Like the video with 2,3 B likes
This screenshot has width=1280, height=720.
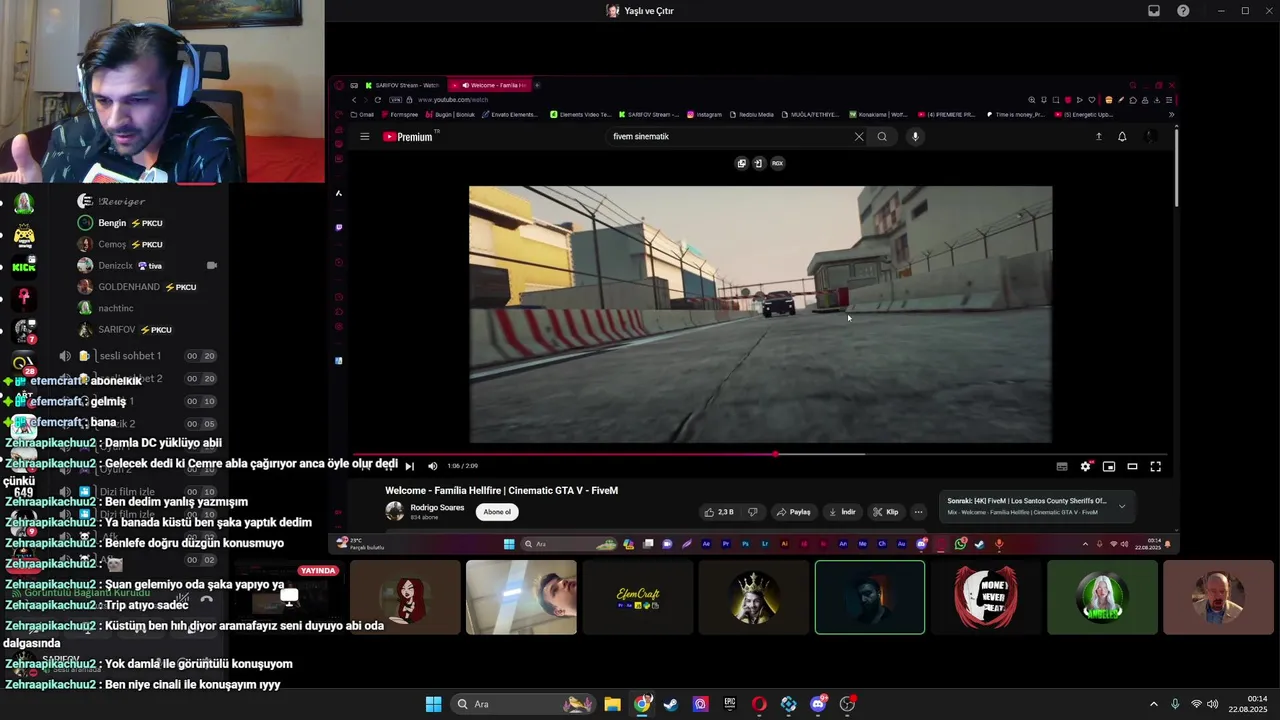(x=719, y=512)
